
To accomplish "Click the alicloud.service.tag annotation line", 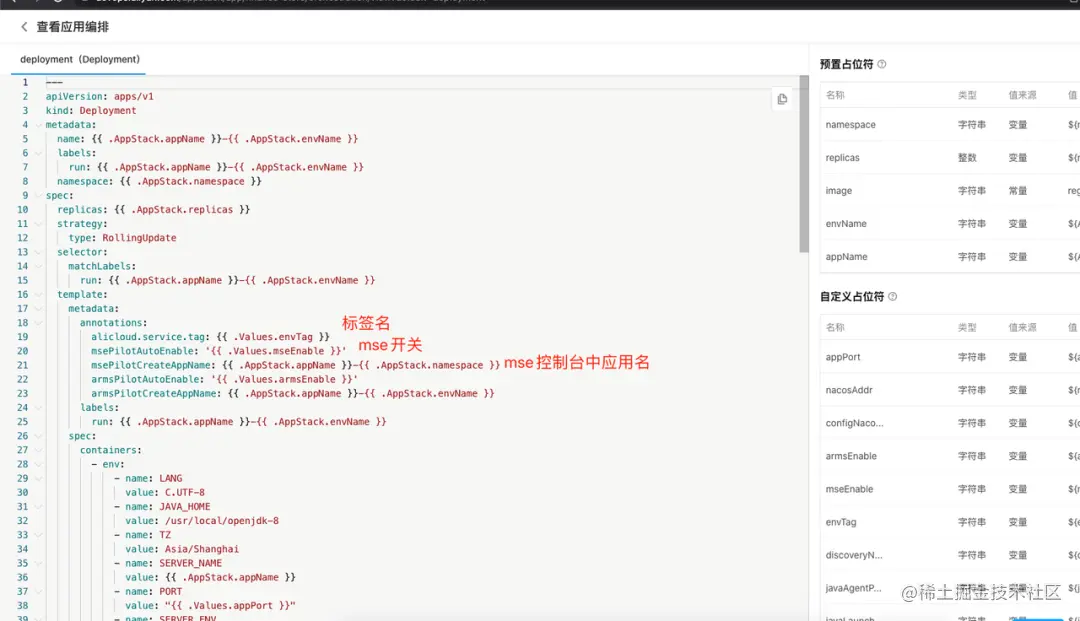I will pos(211,337).
